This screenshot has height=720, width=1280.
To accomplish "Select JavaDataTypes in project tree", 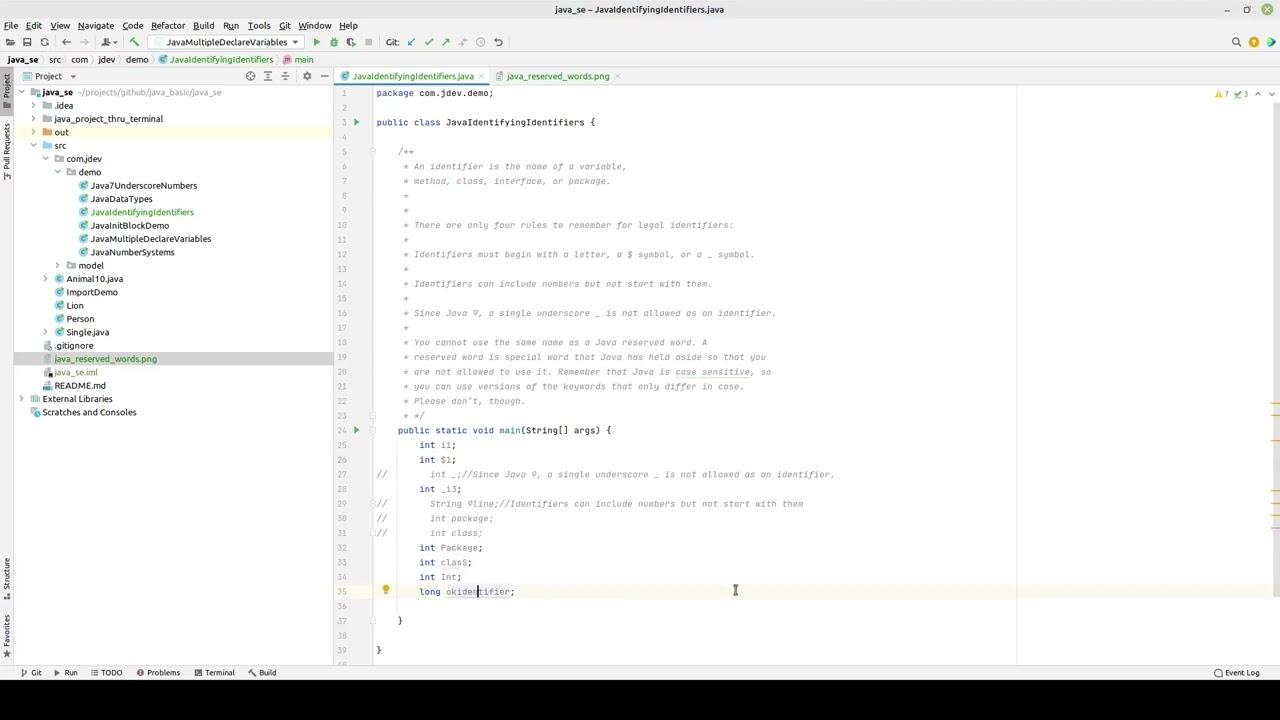I will [121, 199].
